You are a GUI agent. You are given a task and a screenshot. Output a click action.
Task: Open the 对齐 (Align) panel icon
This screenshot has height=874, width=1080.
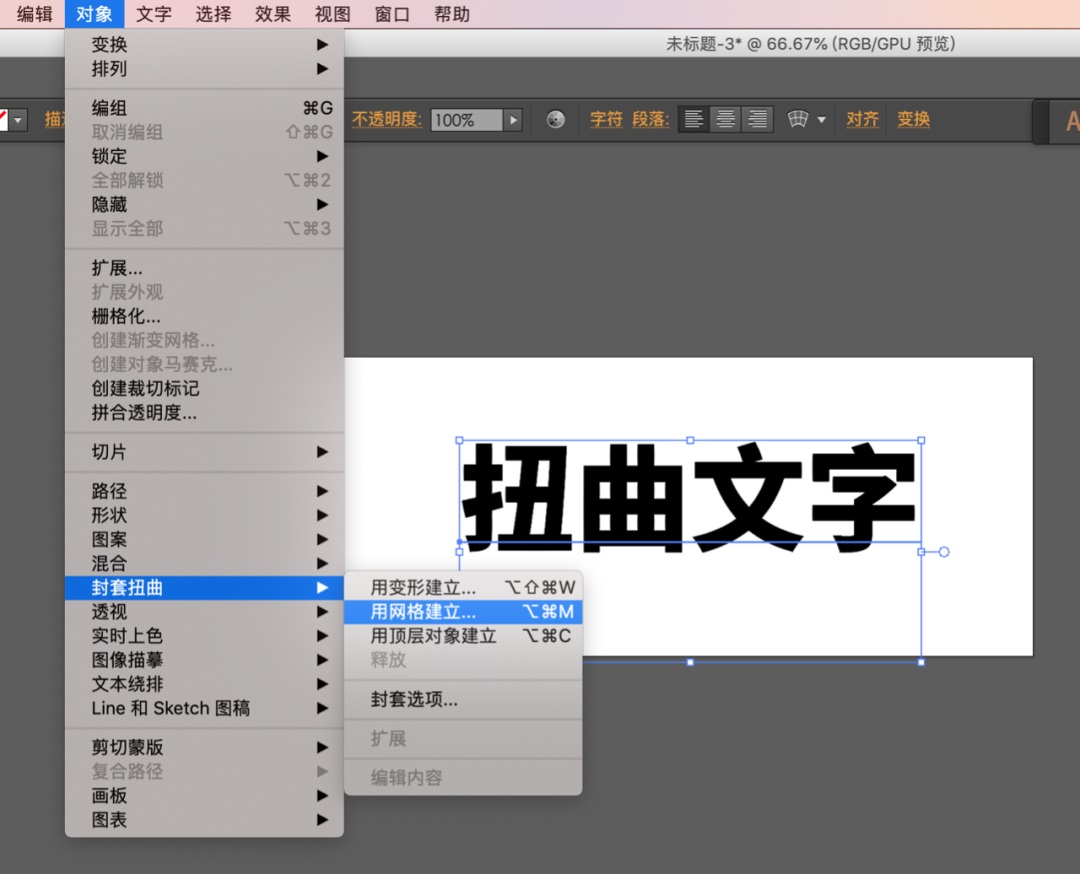click(861, 120)
